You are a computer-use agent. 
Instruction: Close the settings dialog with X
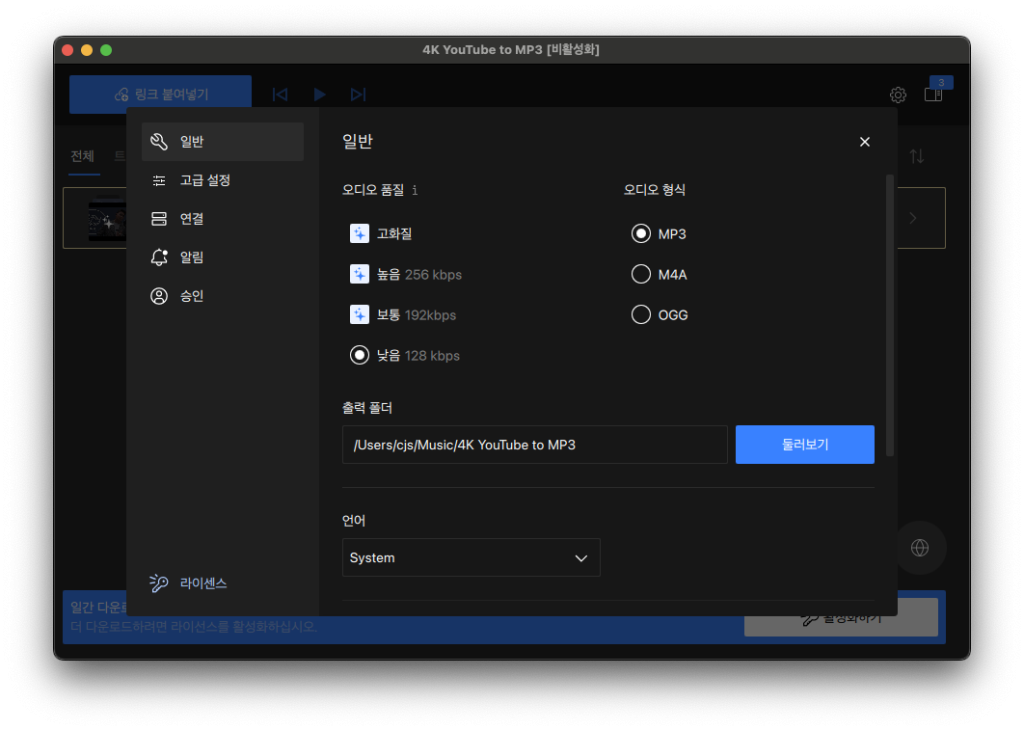click(x=865, y=142)
